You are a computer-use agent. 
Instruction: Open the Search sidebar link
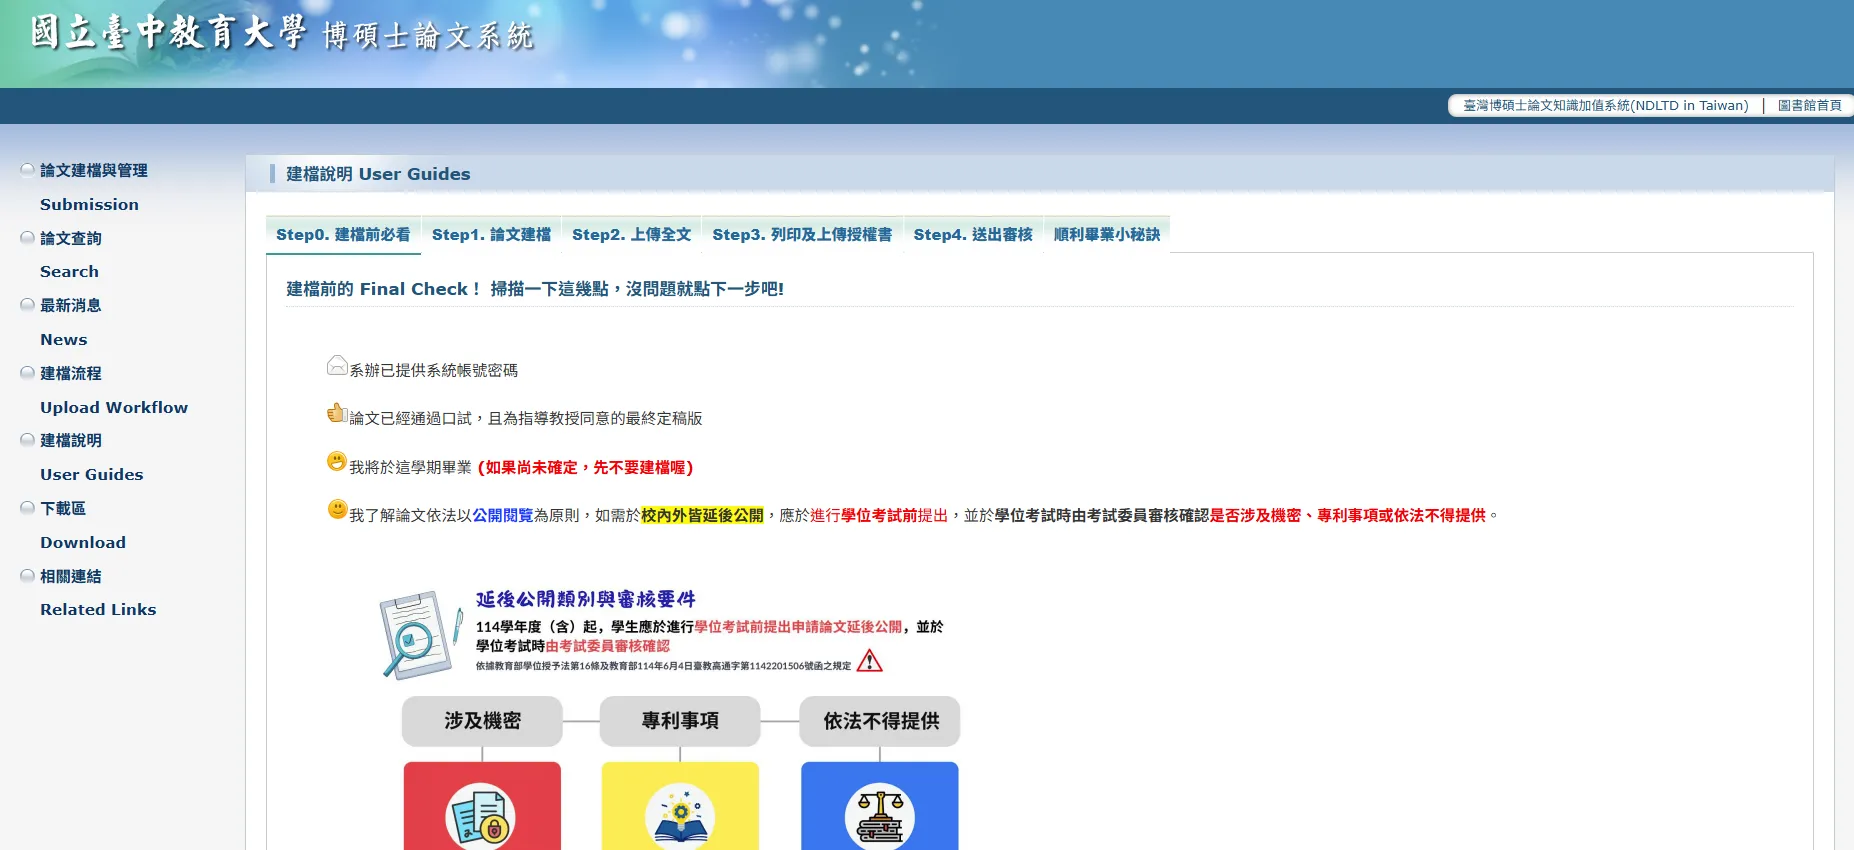click(69, 272)
